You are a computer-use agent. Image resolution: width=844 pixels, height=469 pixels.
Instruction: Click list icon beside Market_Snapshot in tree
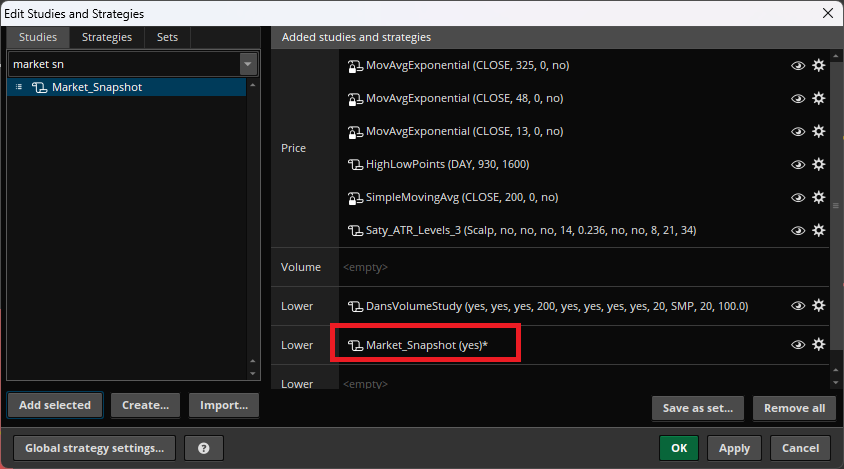pos(19,87)
